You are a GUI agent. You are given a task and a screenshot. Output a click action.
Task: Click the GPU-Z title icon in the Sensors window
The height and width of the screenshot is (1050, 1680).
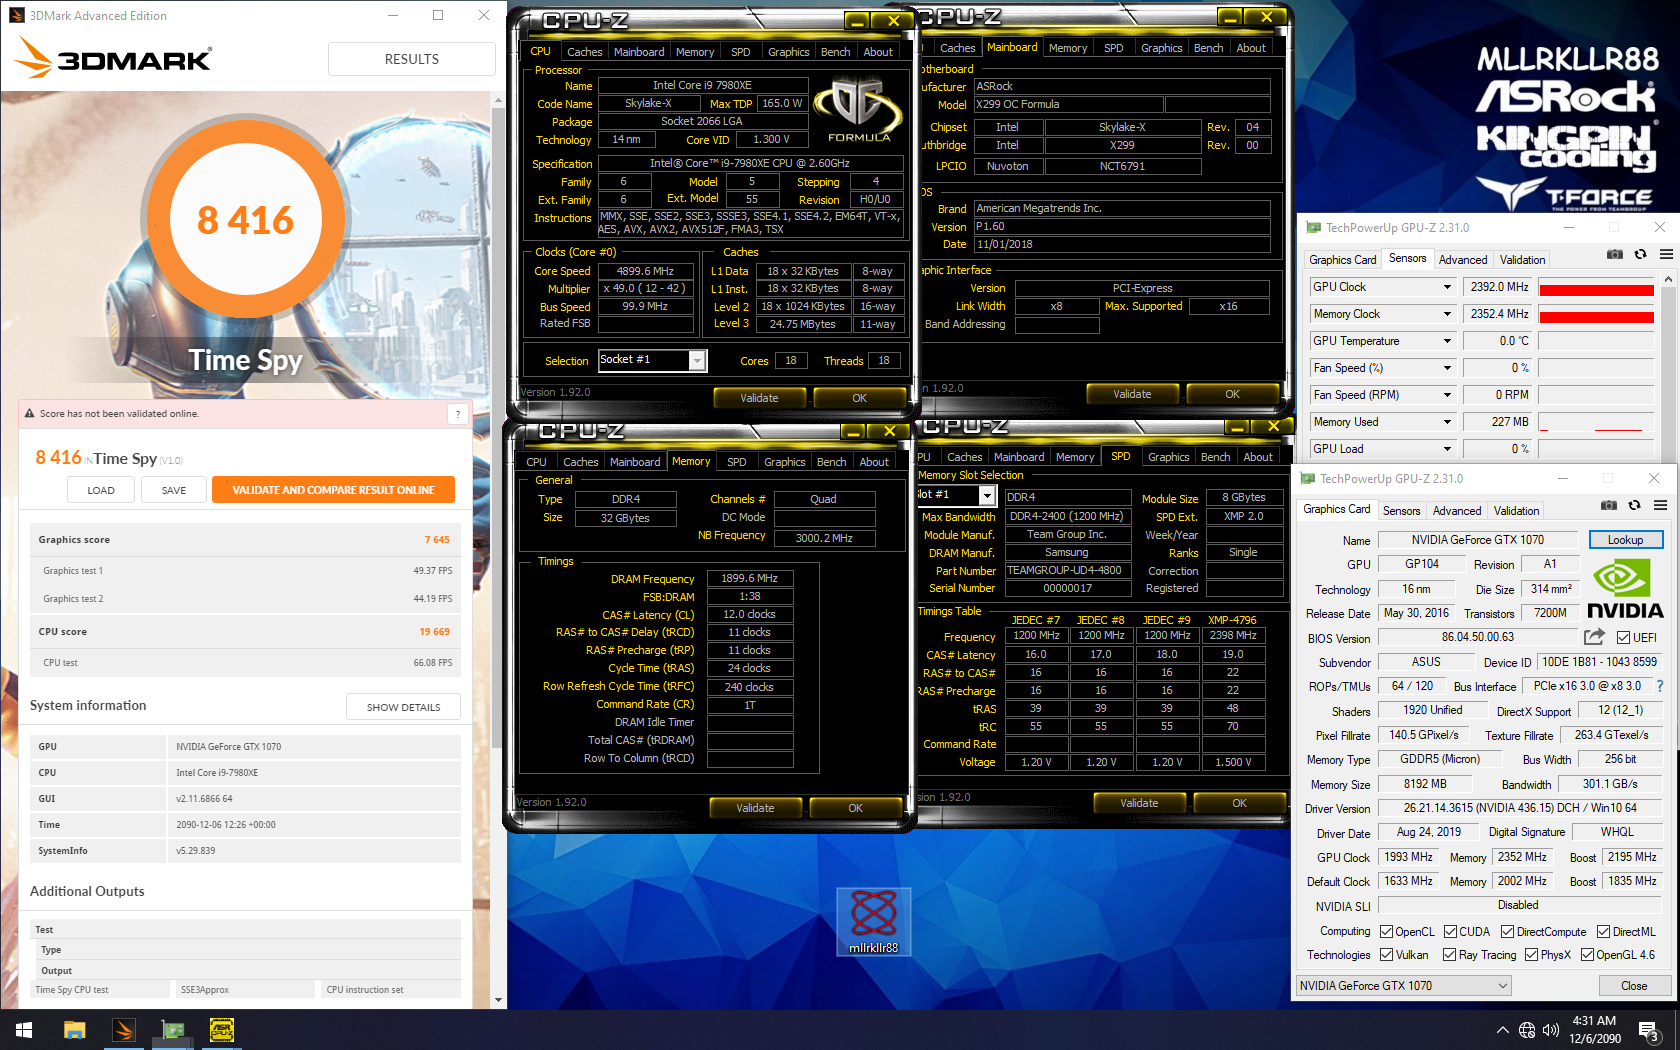(x=1313, y=228)
